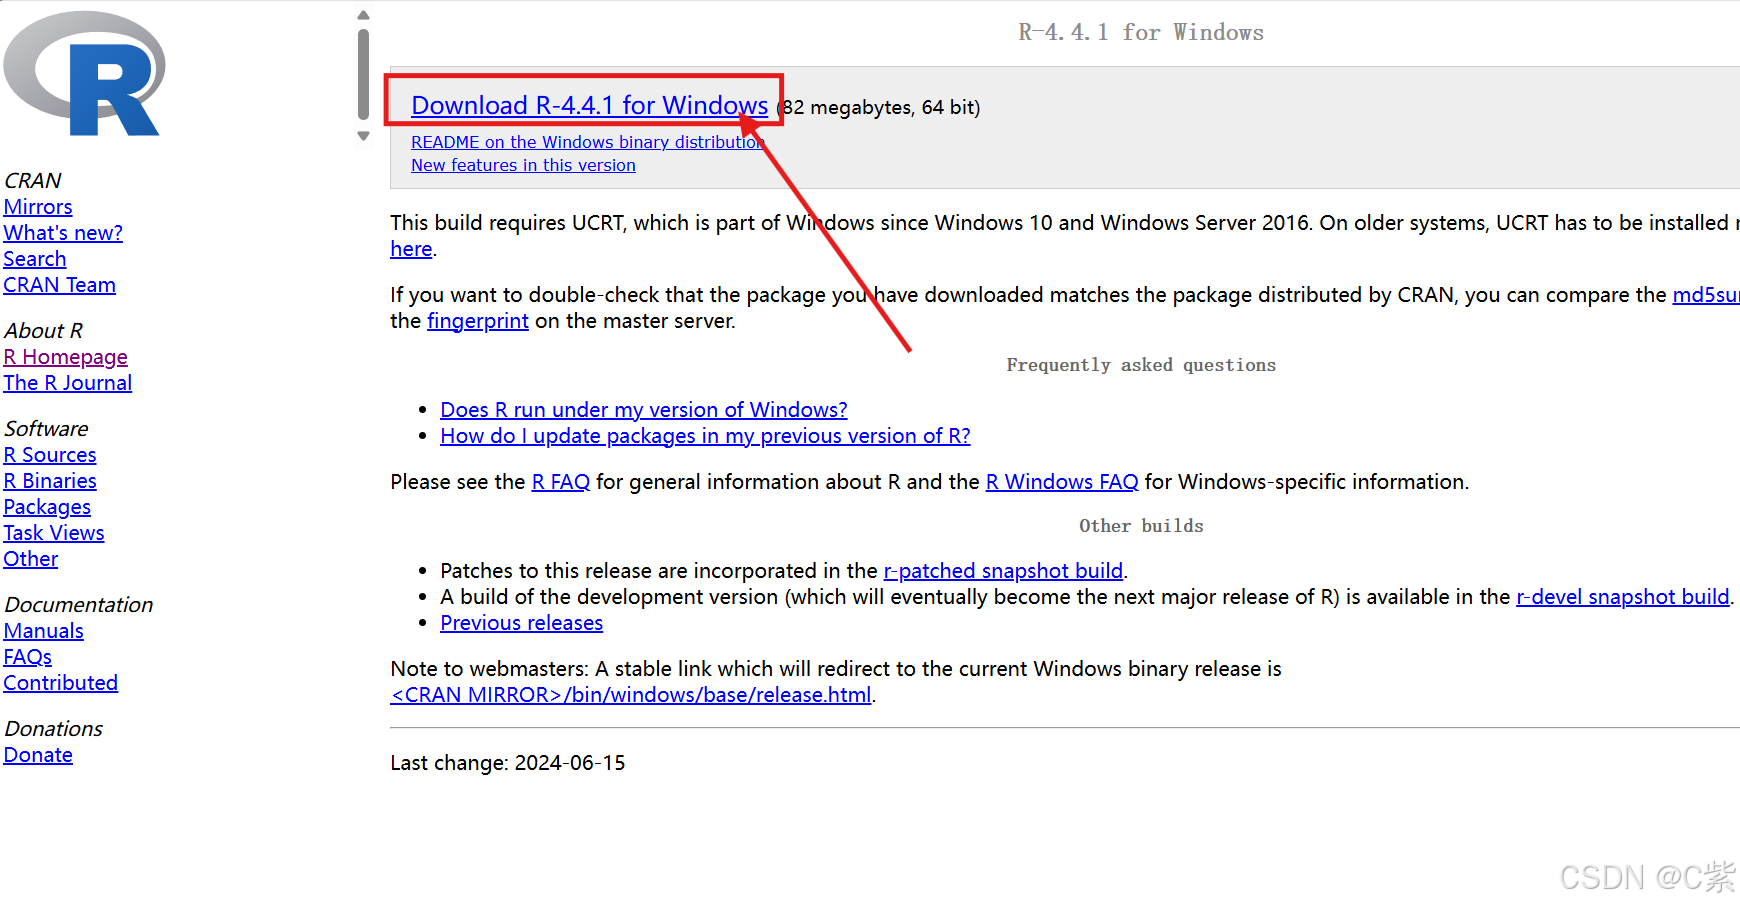Open r-patched snapshot build link
Image resolution: width=1740 pixels, height=907 pixels.
tap(1003, 571)
